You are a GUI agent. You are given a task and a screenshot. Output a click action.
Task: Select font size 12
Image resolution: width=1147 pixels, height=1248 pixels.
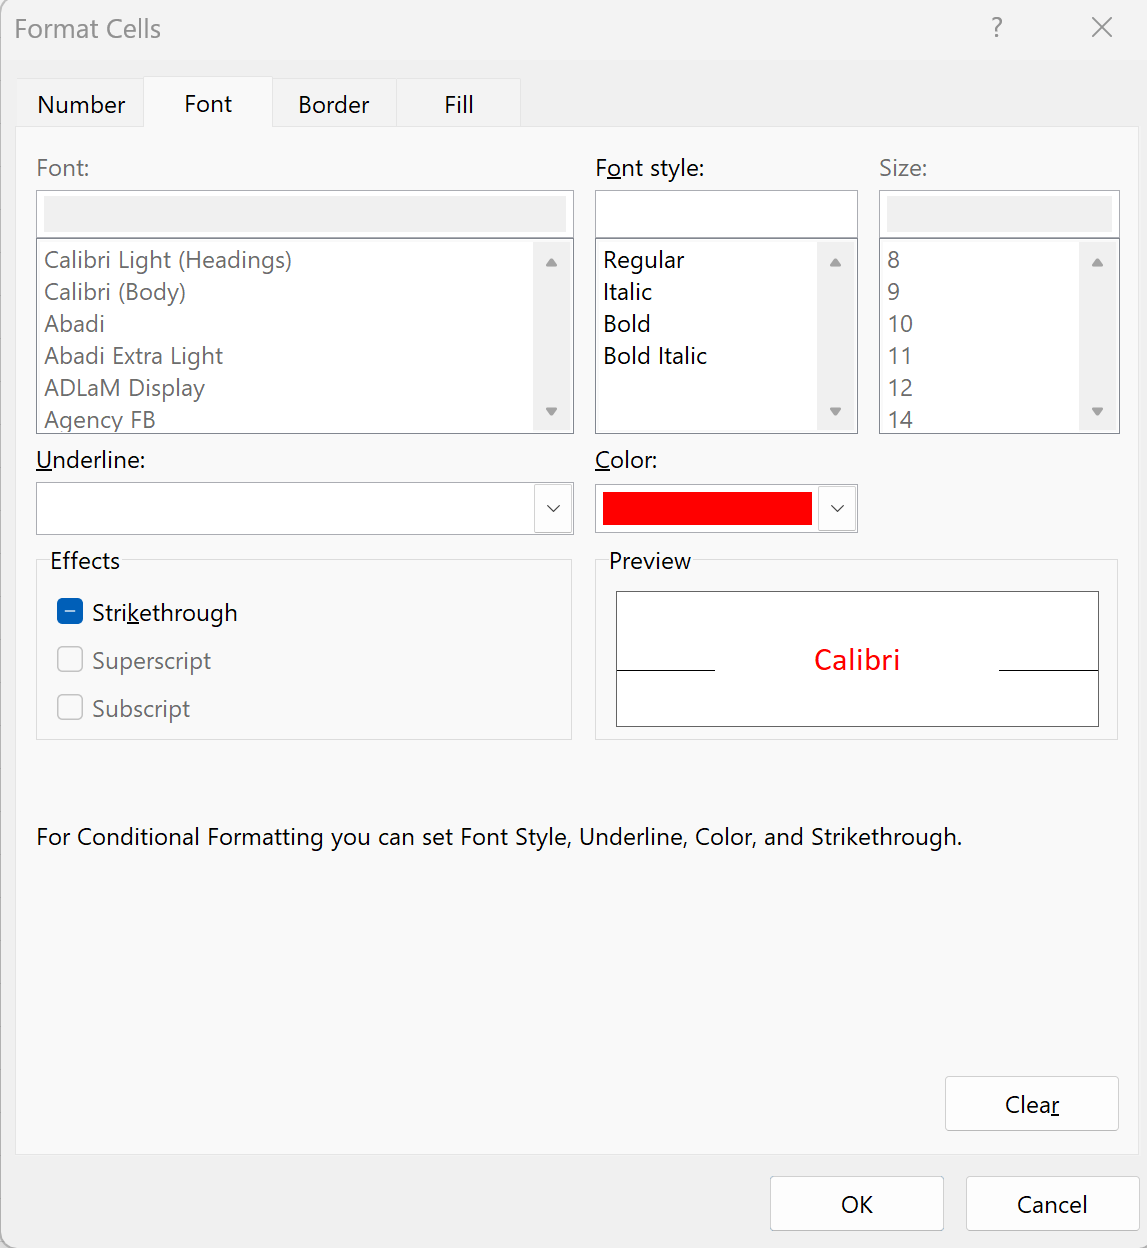pos(900,388)
